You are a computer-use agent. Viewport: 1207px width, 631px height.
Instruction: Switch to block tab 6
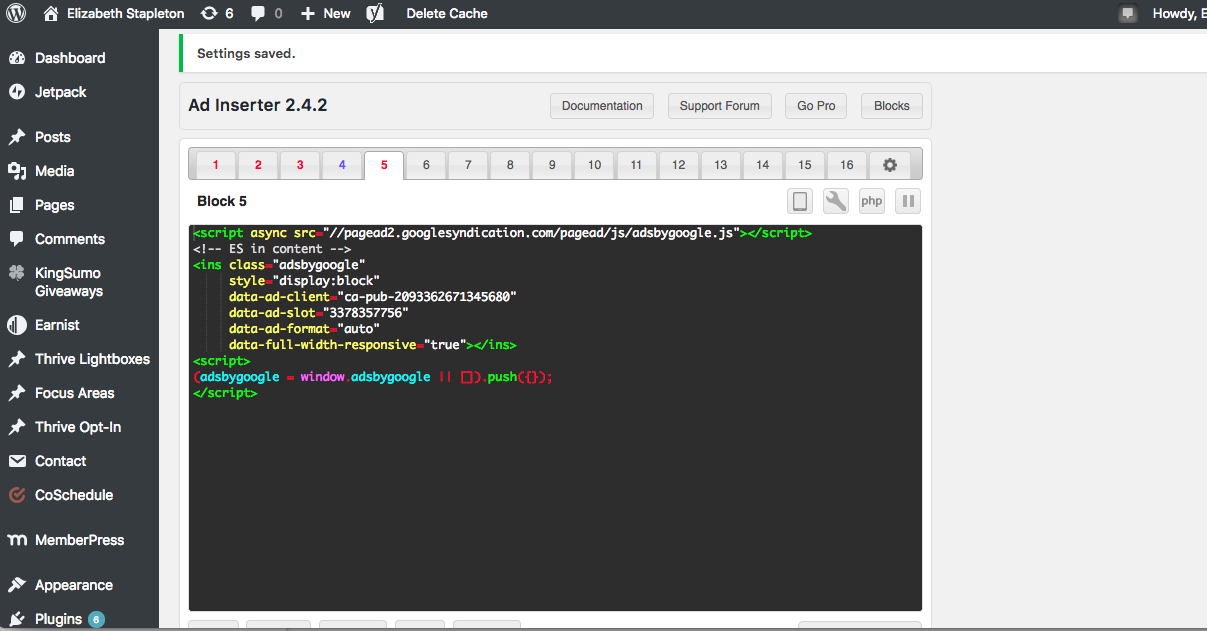[x=426, y=165]
